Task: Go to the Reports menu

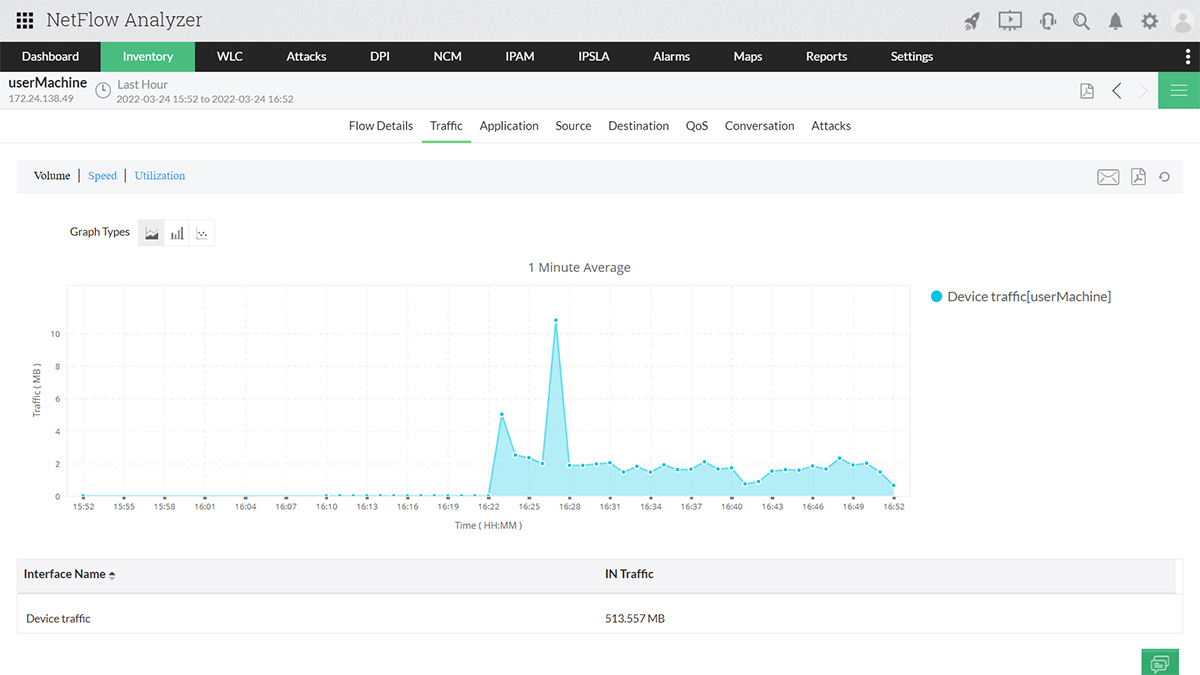Action: tap(826, 56)
